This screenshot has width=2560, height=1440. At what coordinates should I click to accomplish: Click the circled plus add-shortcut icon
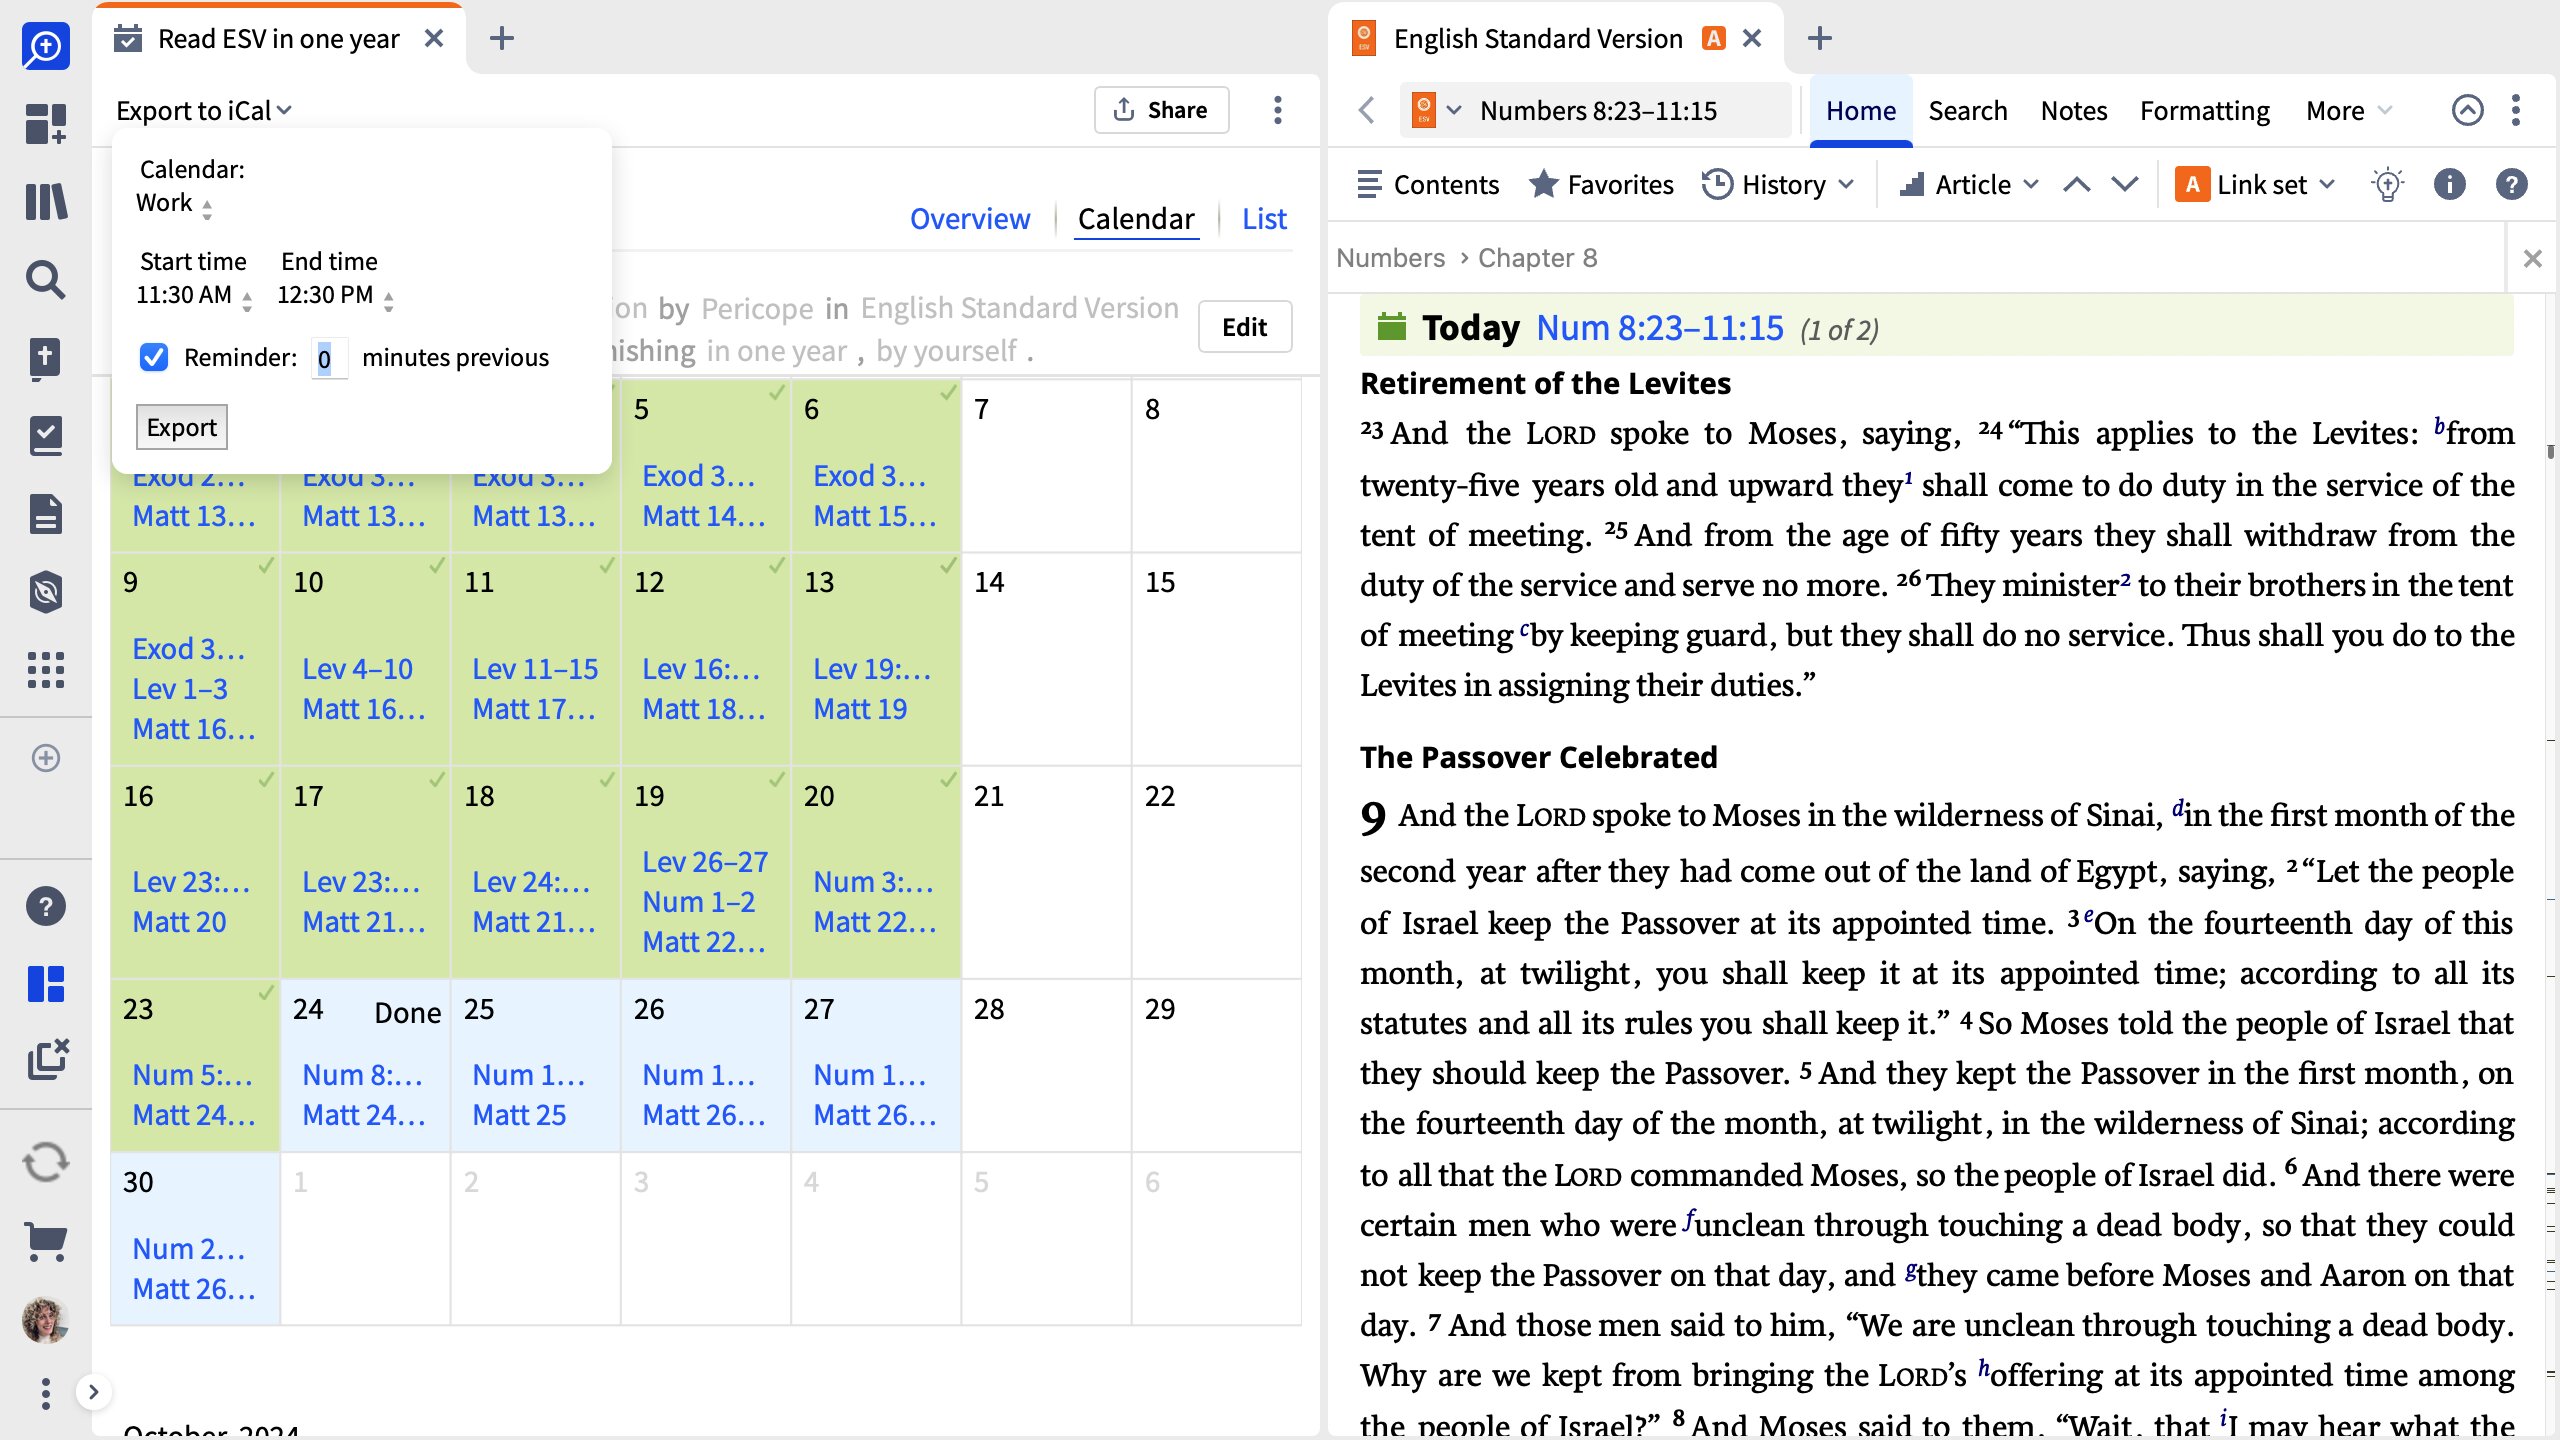pos(45,758)
